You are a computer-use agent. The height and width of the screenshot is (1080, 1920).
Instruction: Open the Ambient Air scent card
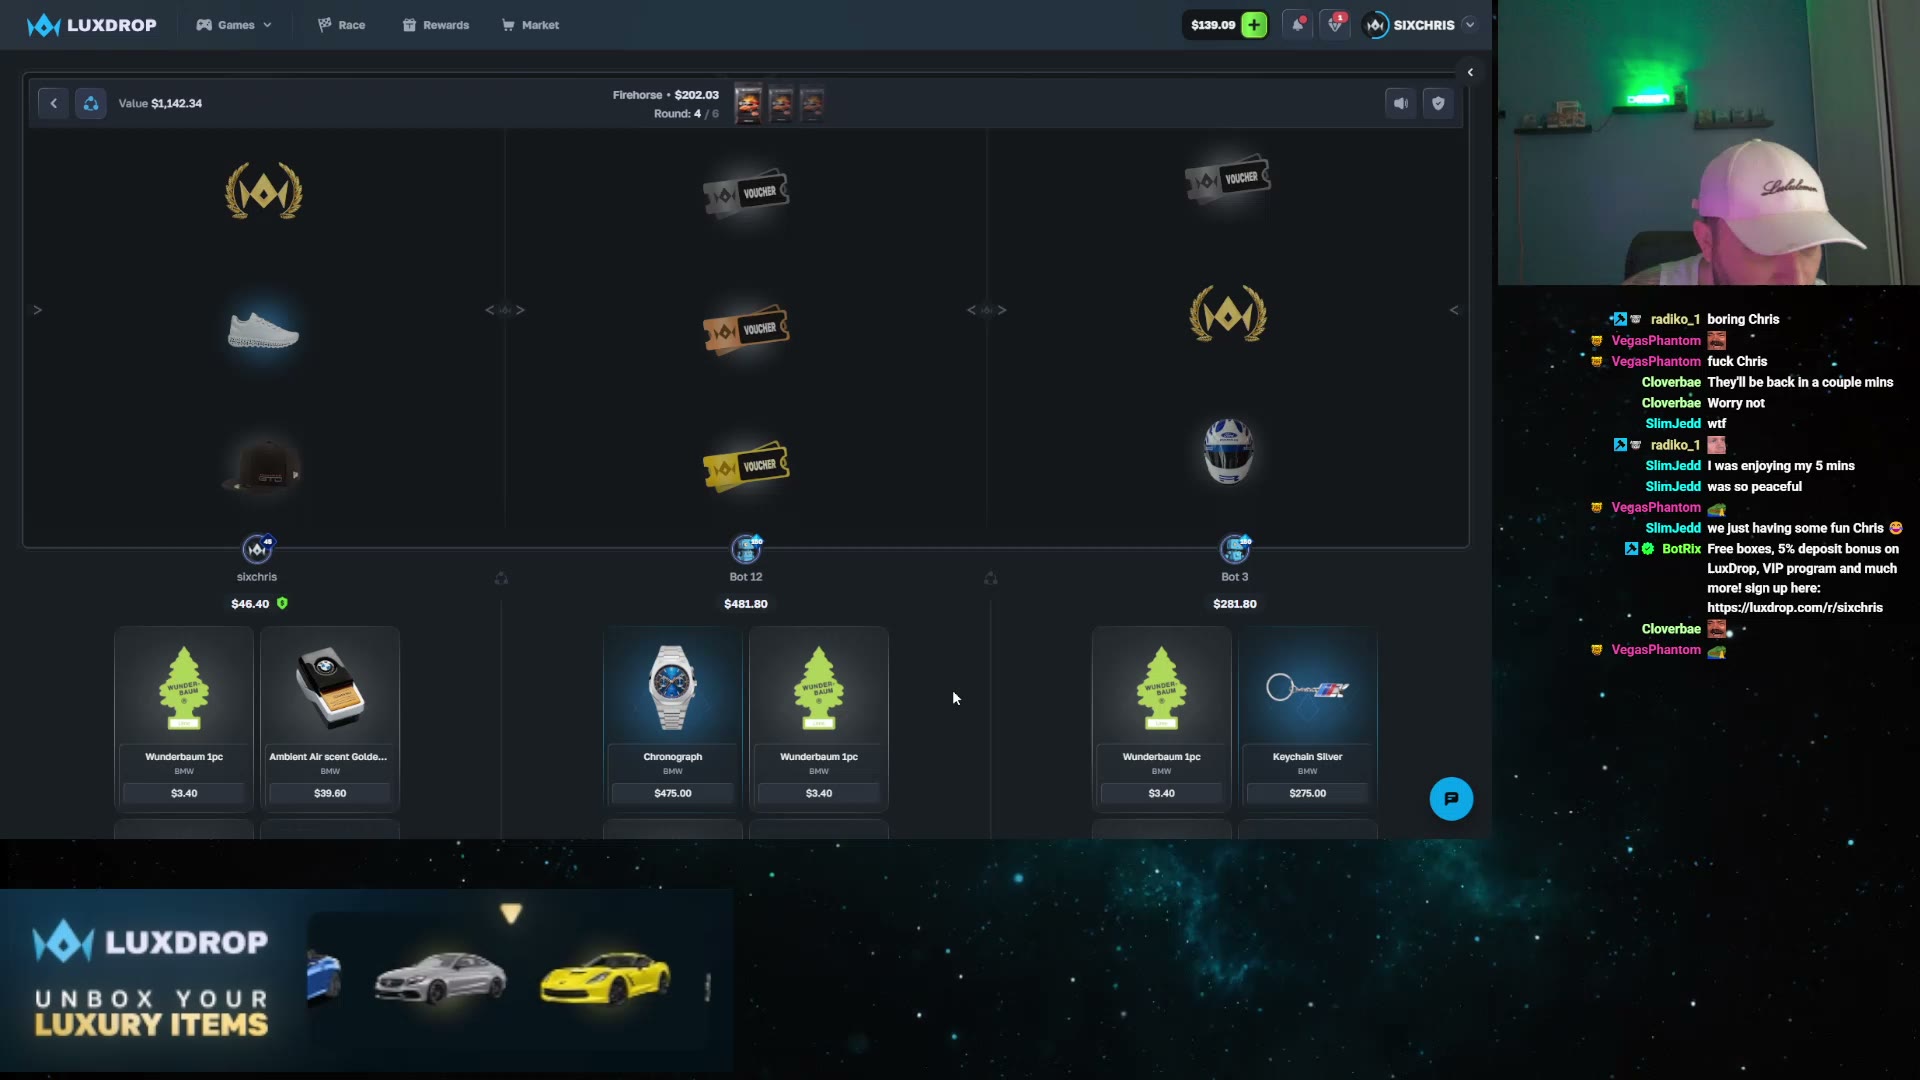(x=330, y=718)
